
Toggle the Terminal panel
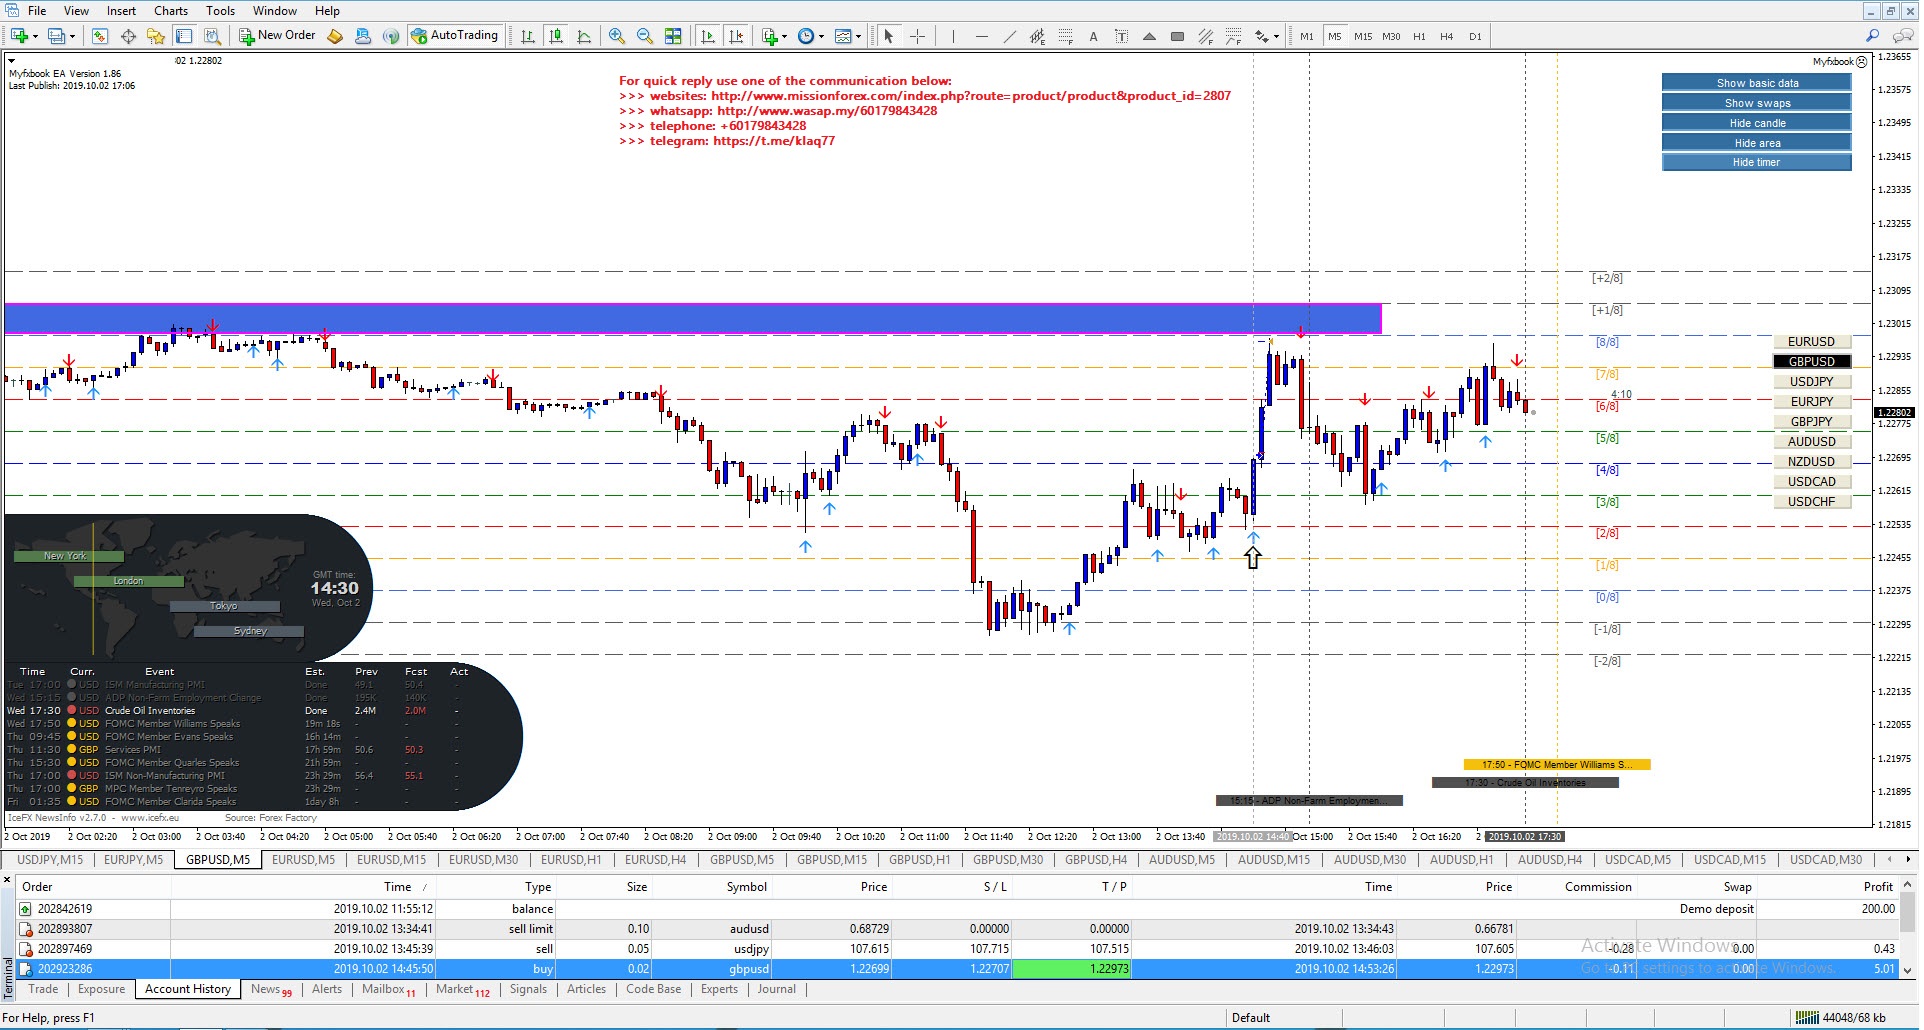point(184,36)
